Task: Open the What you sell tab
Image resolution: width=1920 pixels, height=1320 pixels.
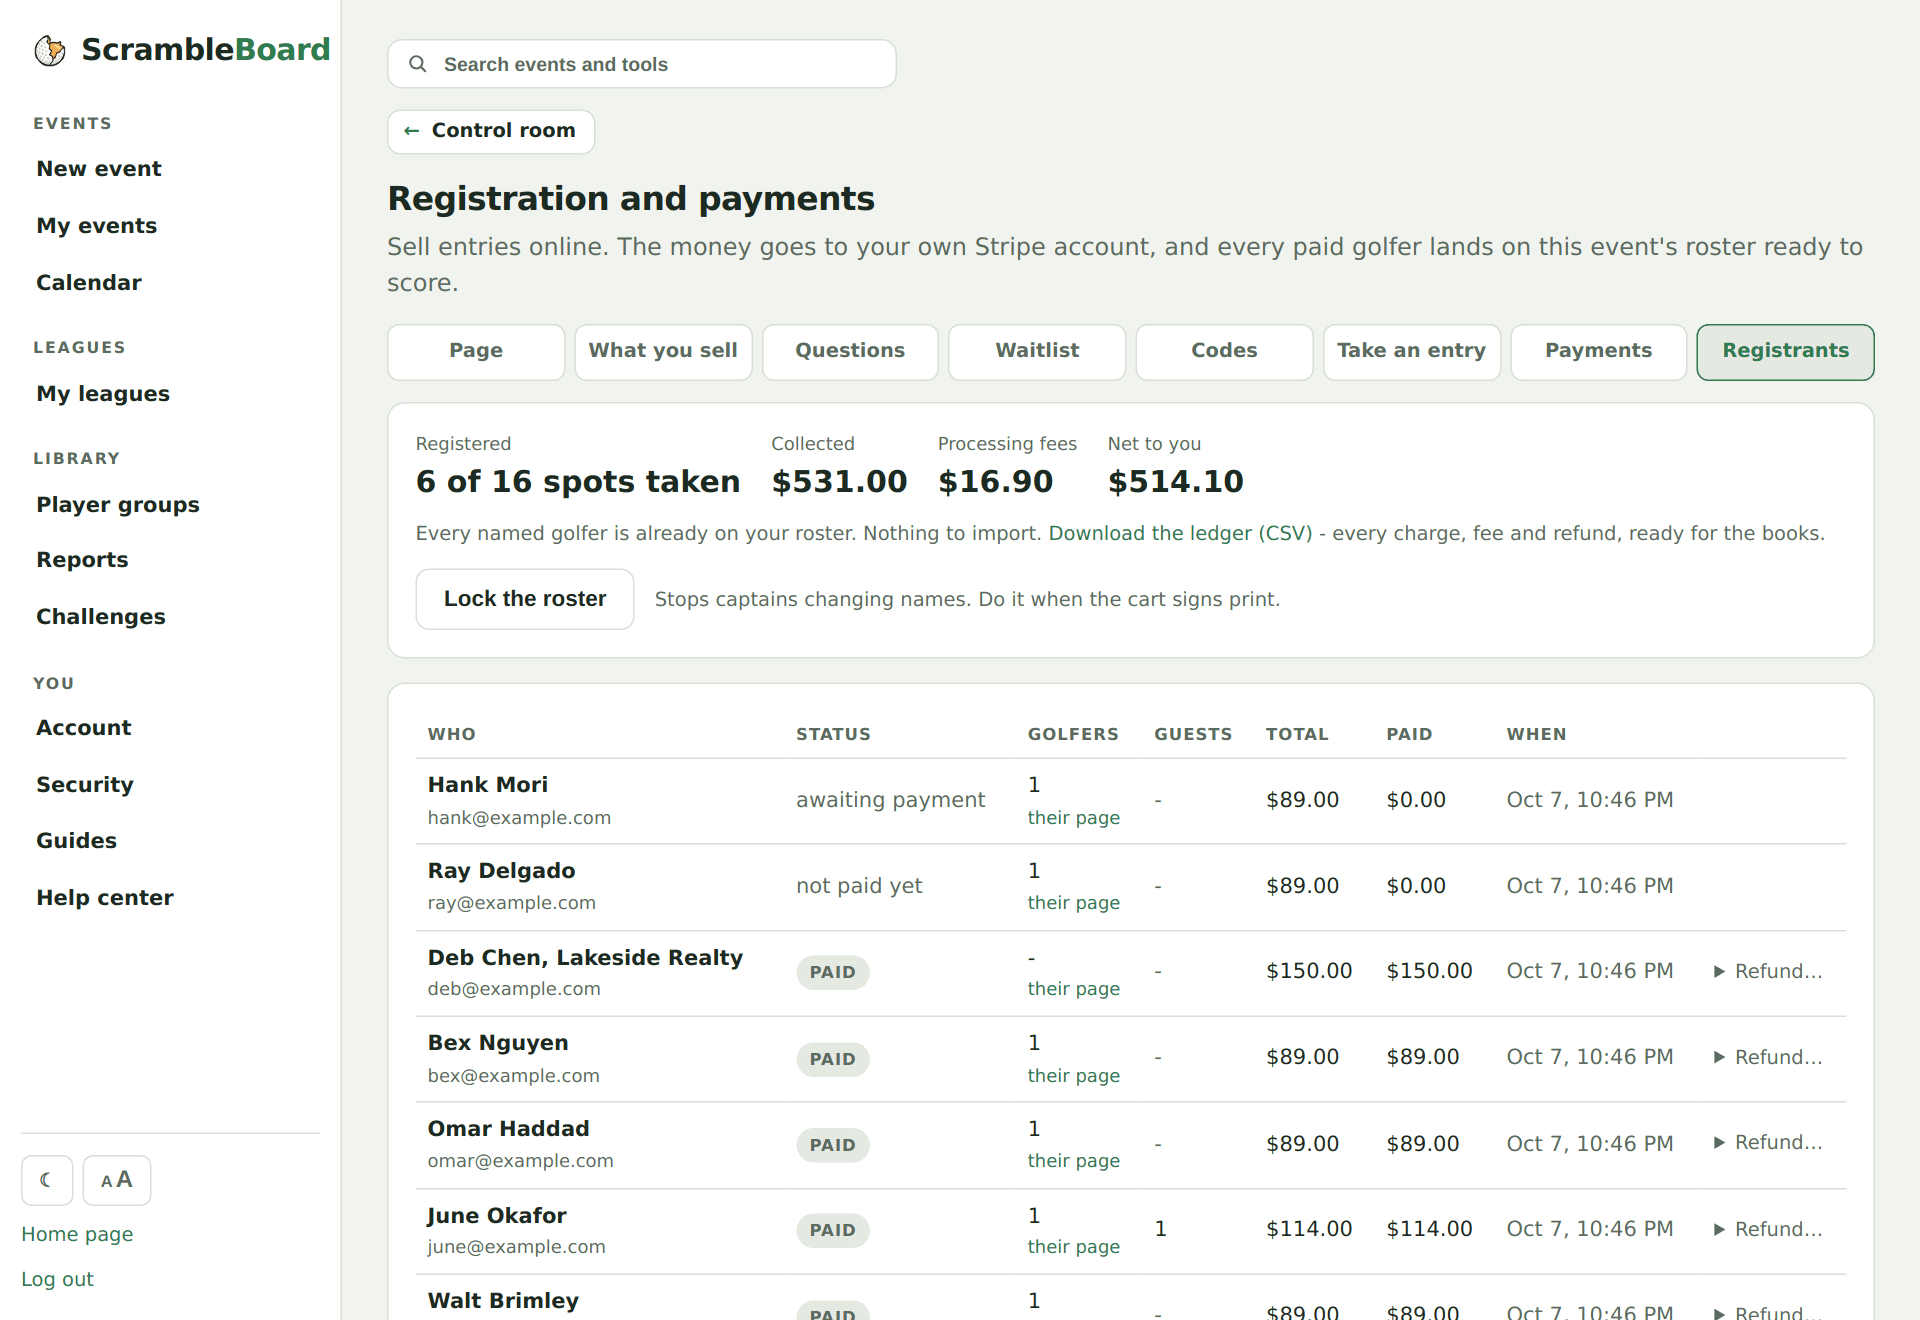Action: click(663, 351)
